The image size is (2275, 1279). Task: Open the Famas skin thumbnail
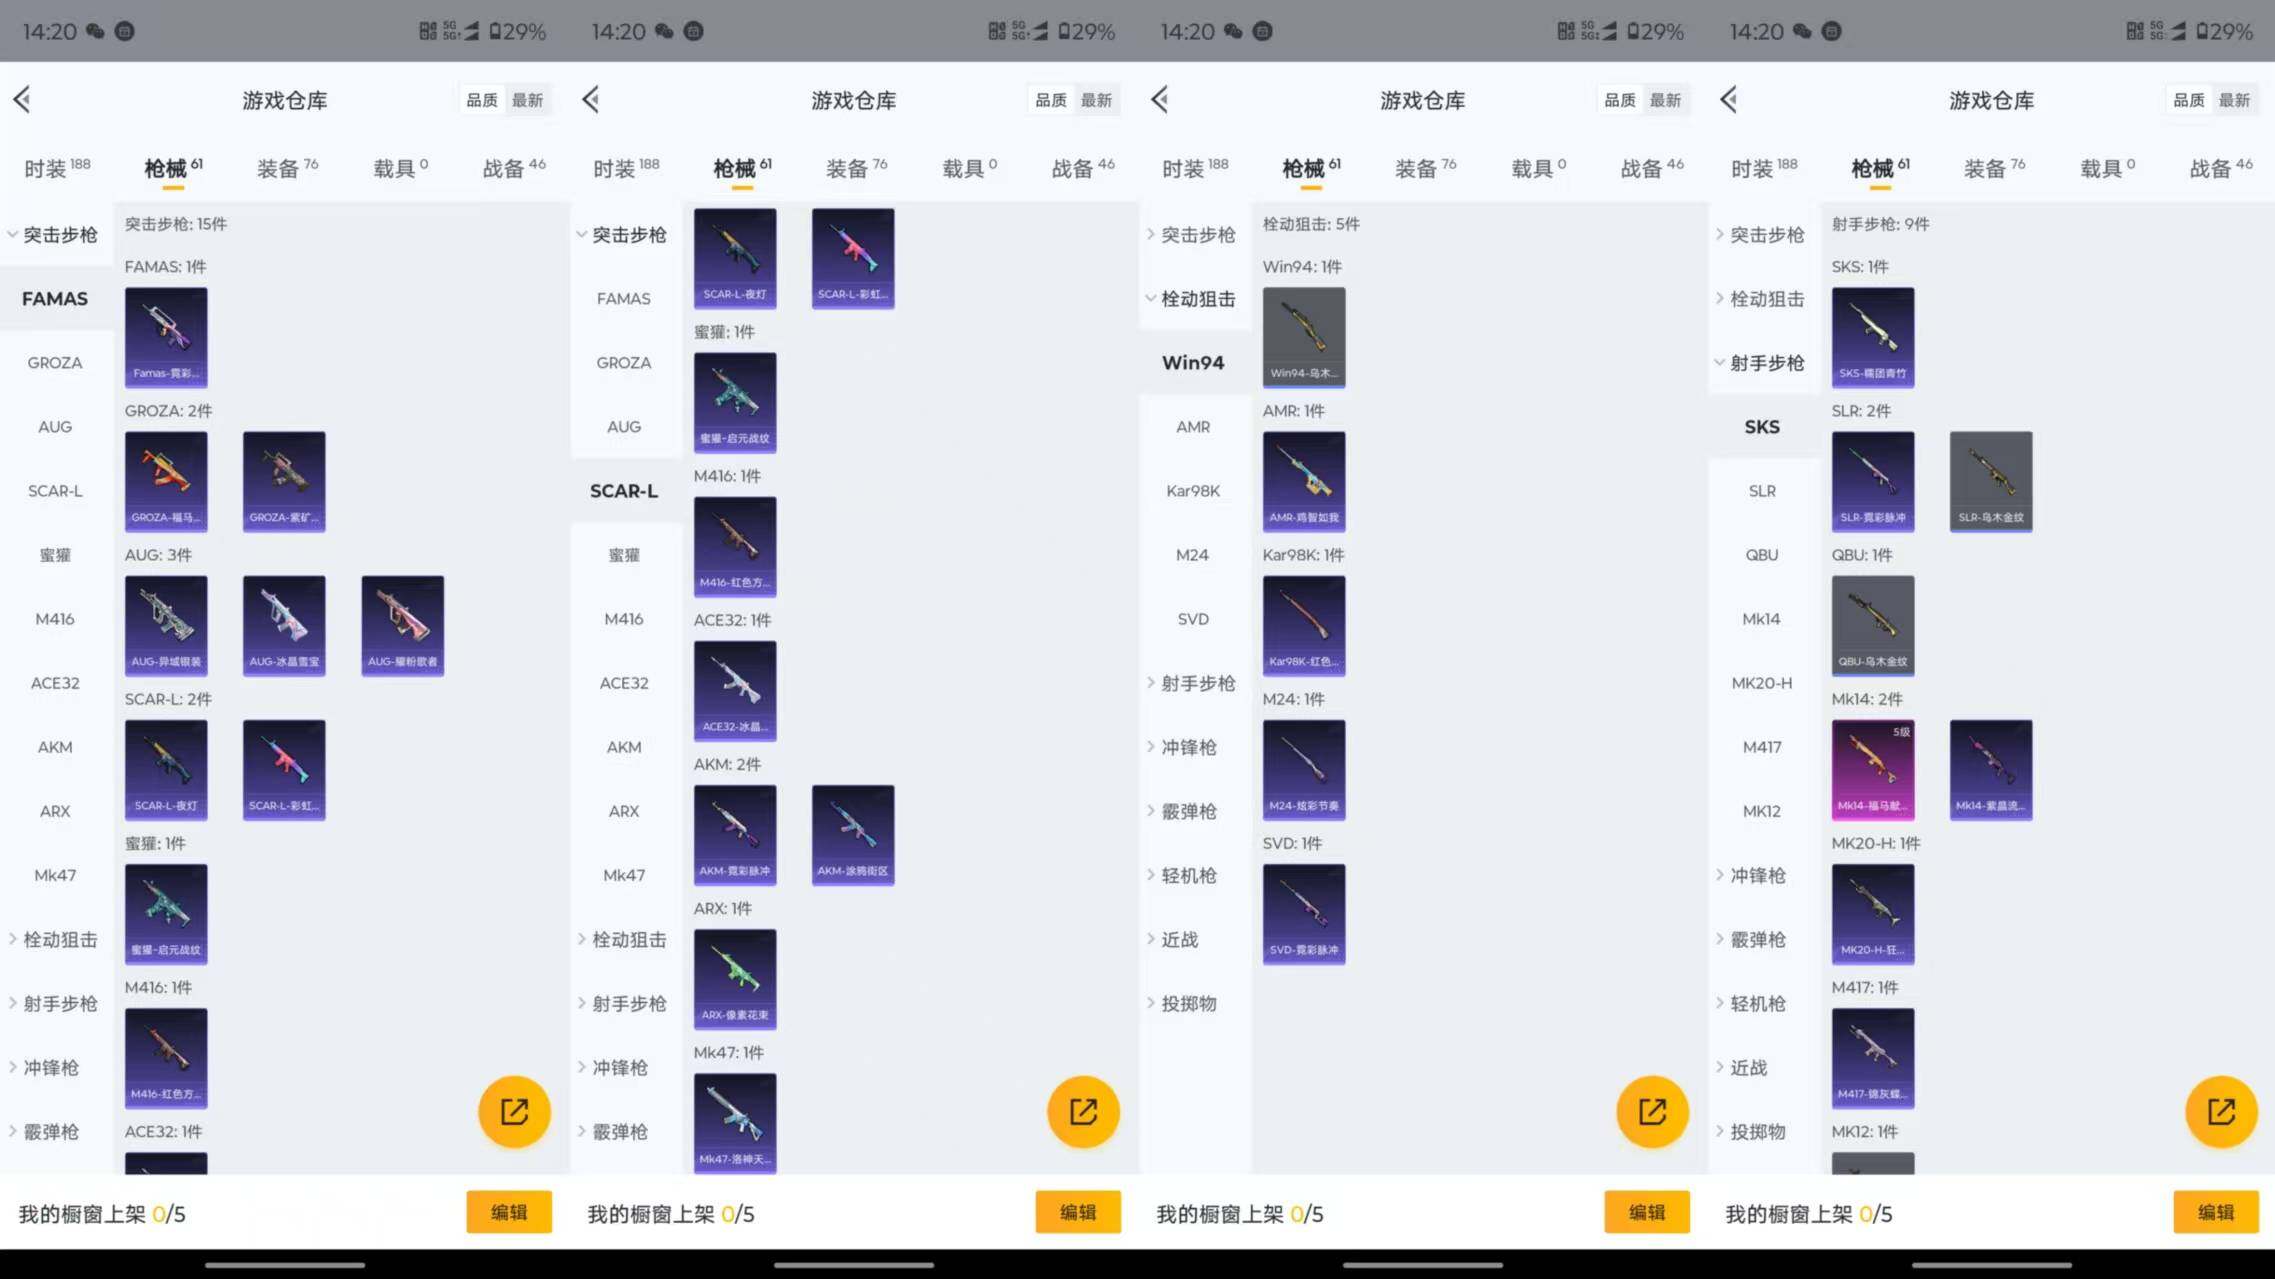coord(166,337)
